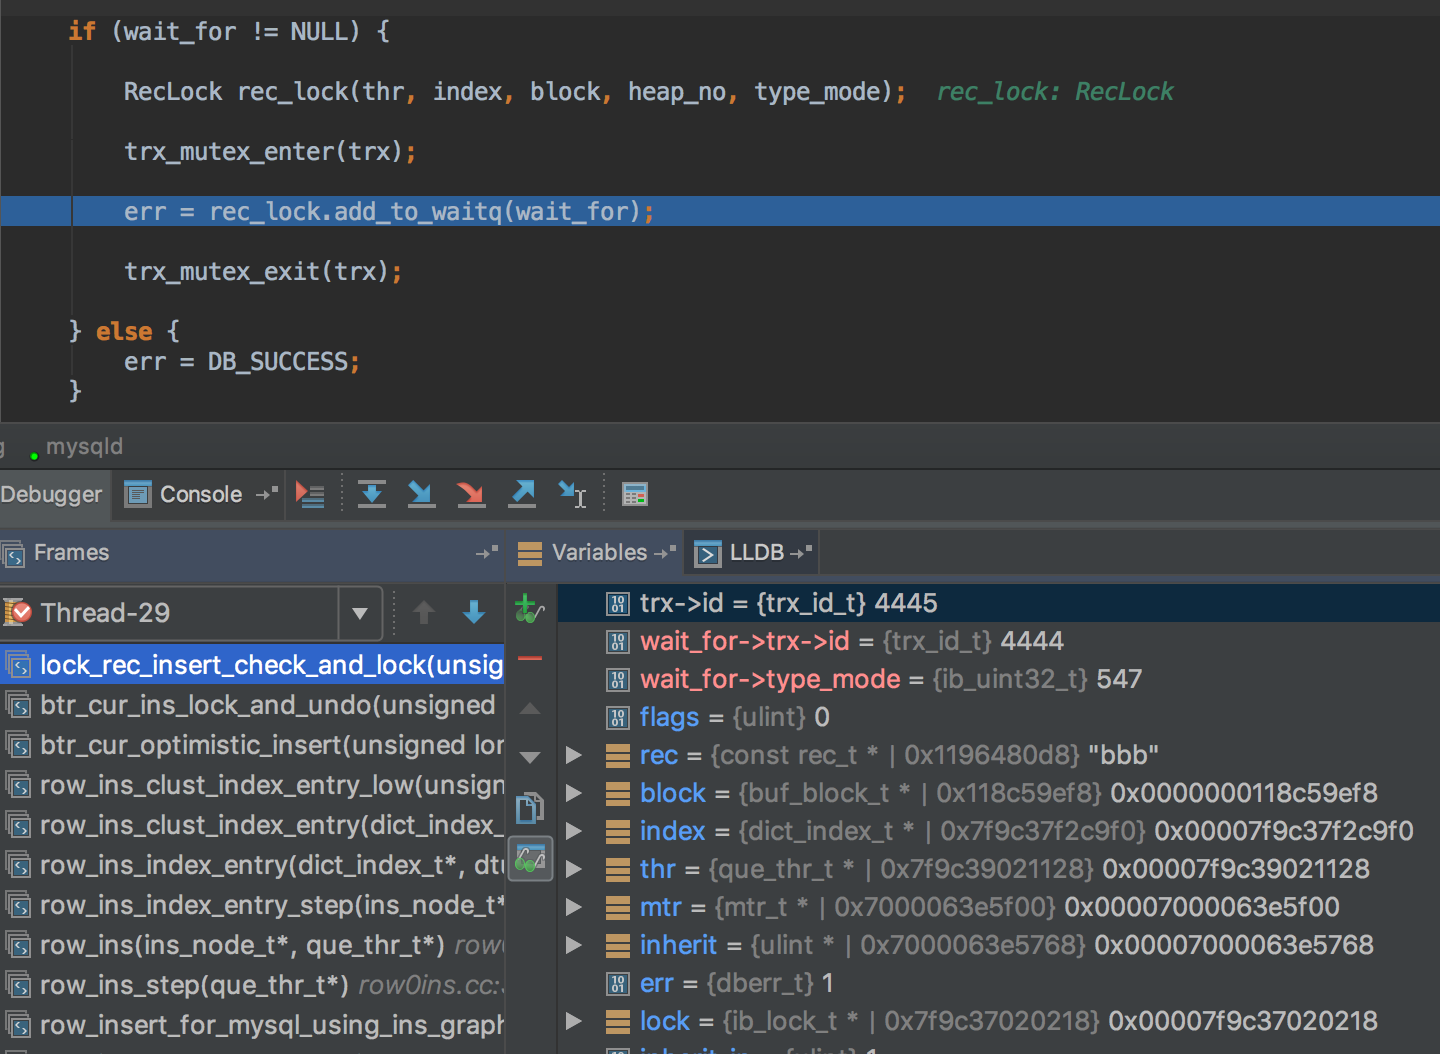The image size is (1440, 1054).
Task: Add a new watch with plus icon
Action: tap(529, 608)
